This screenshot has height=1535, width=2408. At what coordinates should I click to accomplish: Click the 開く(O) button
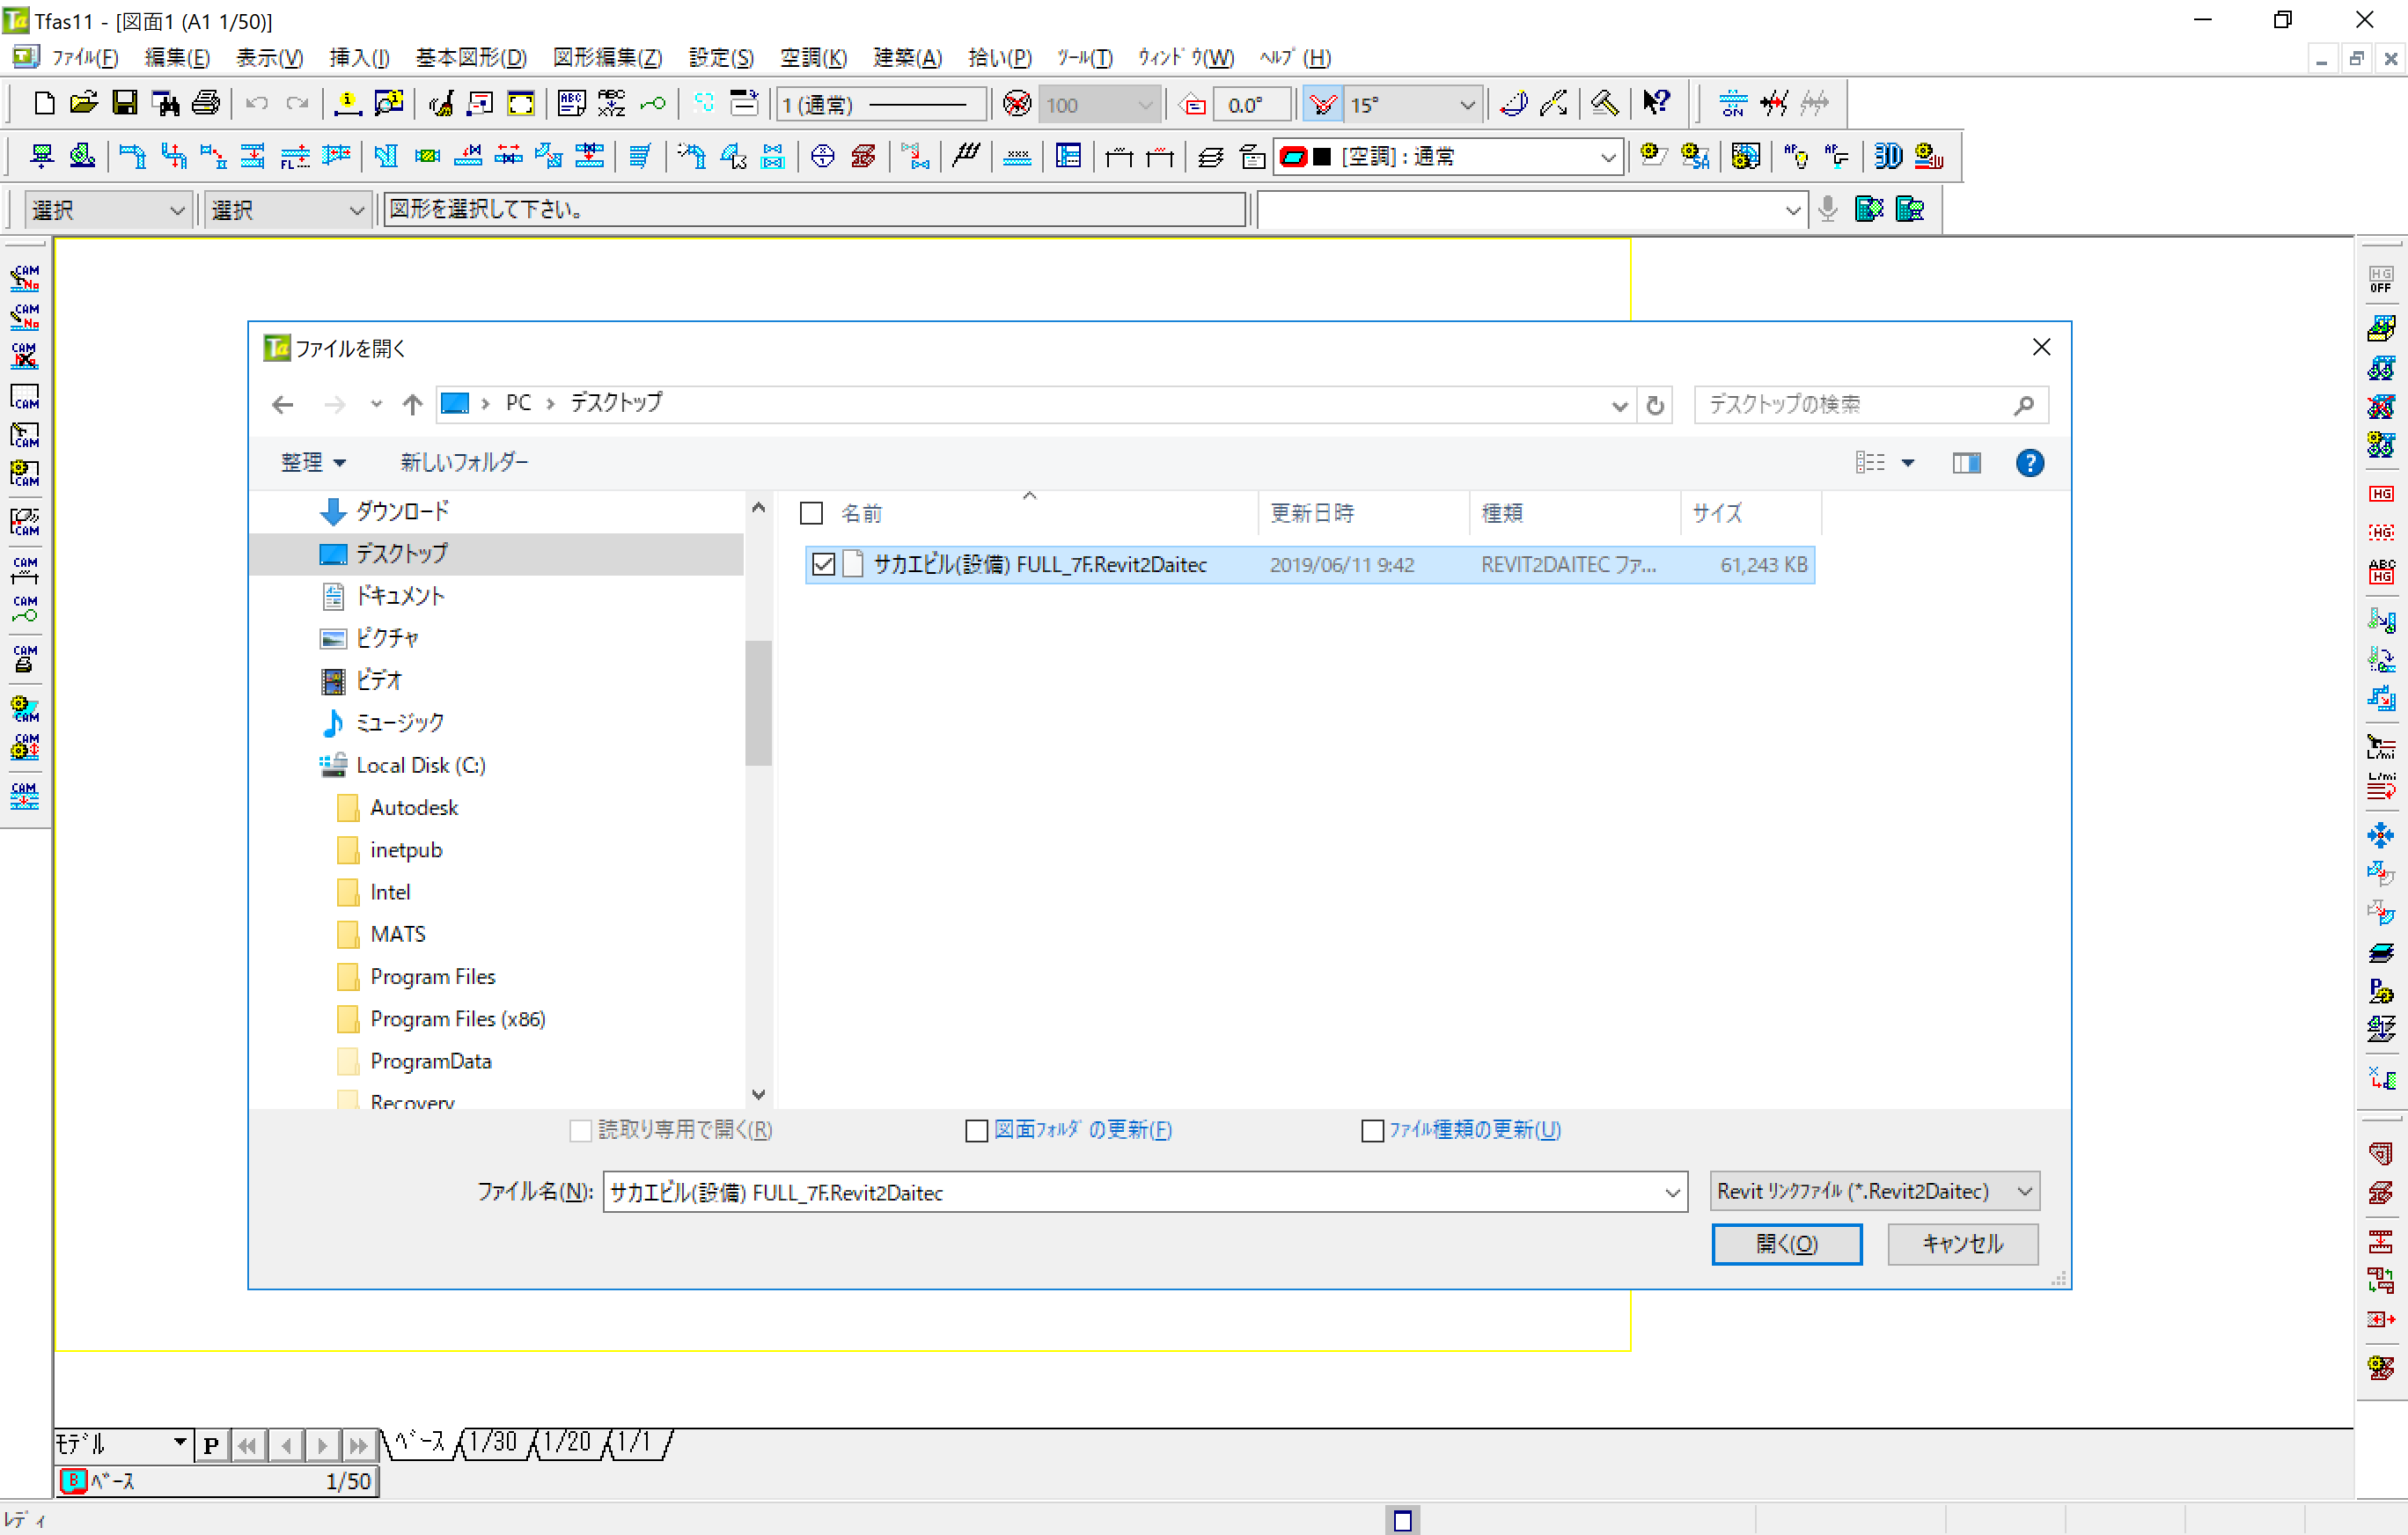(1786, 1243)
